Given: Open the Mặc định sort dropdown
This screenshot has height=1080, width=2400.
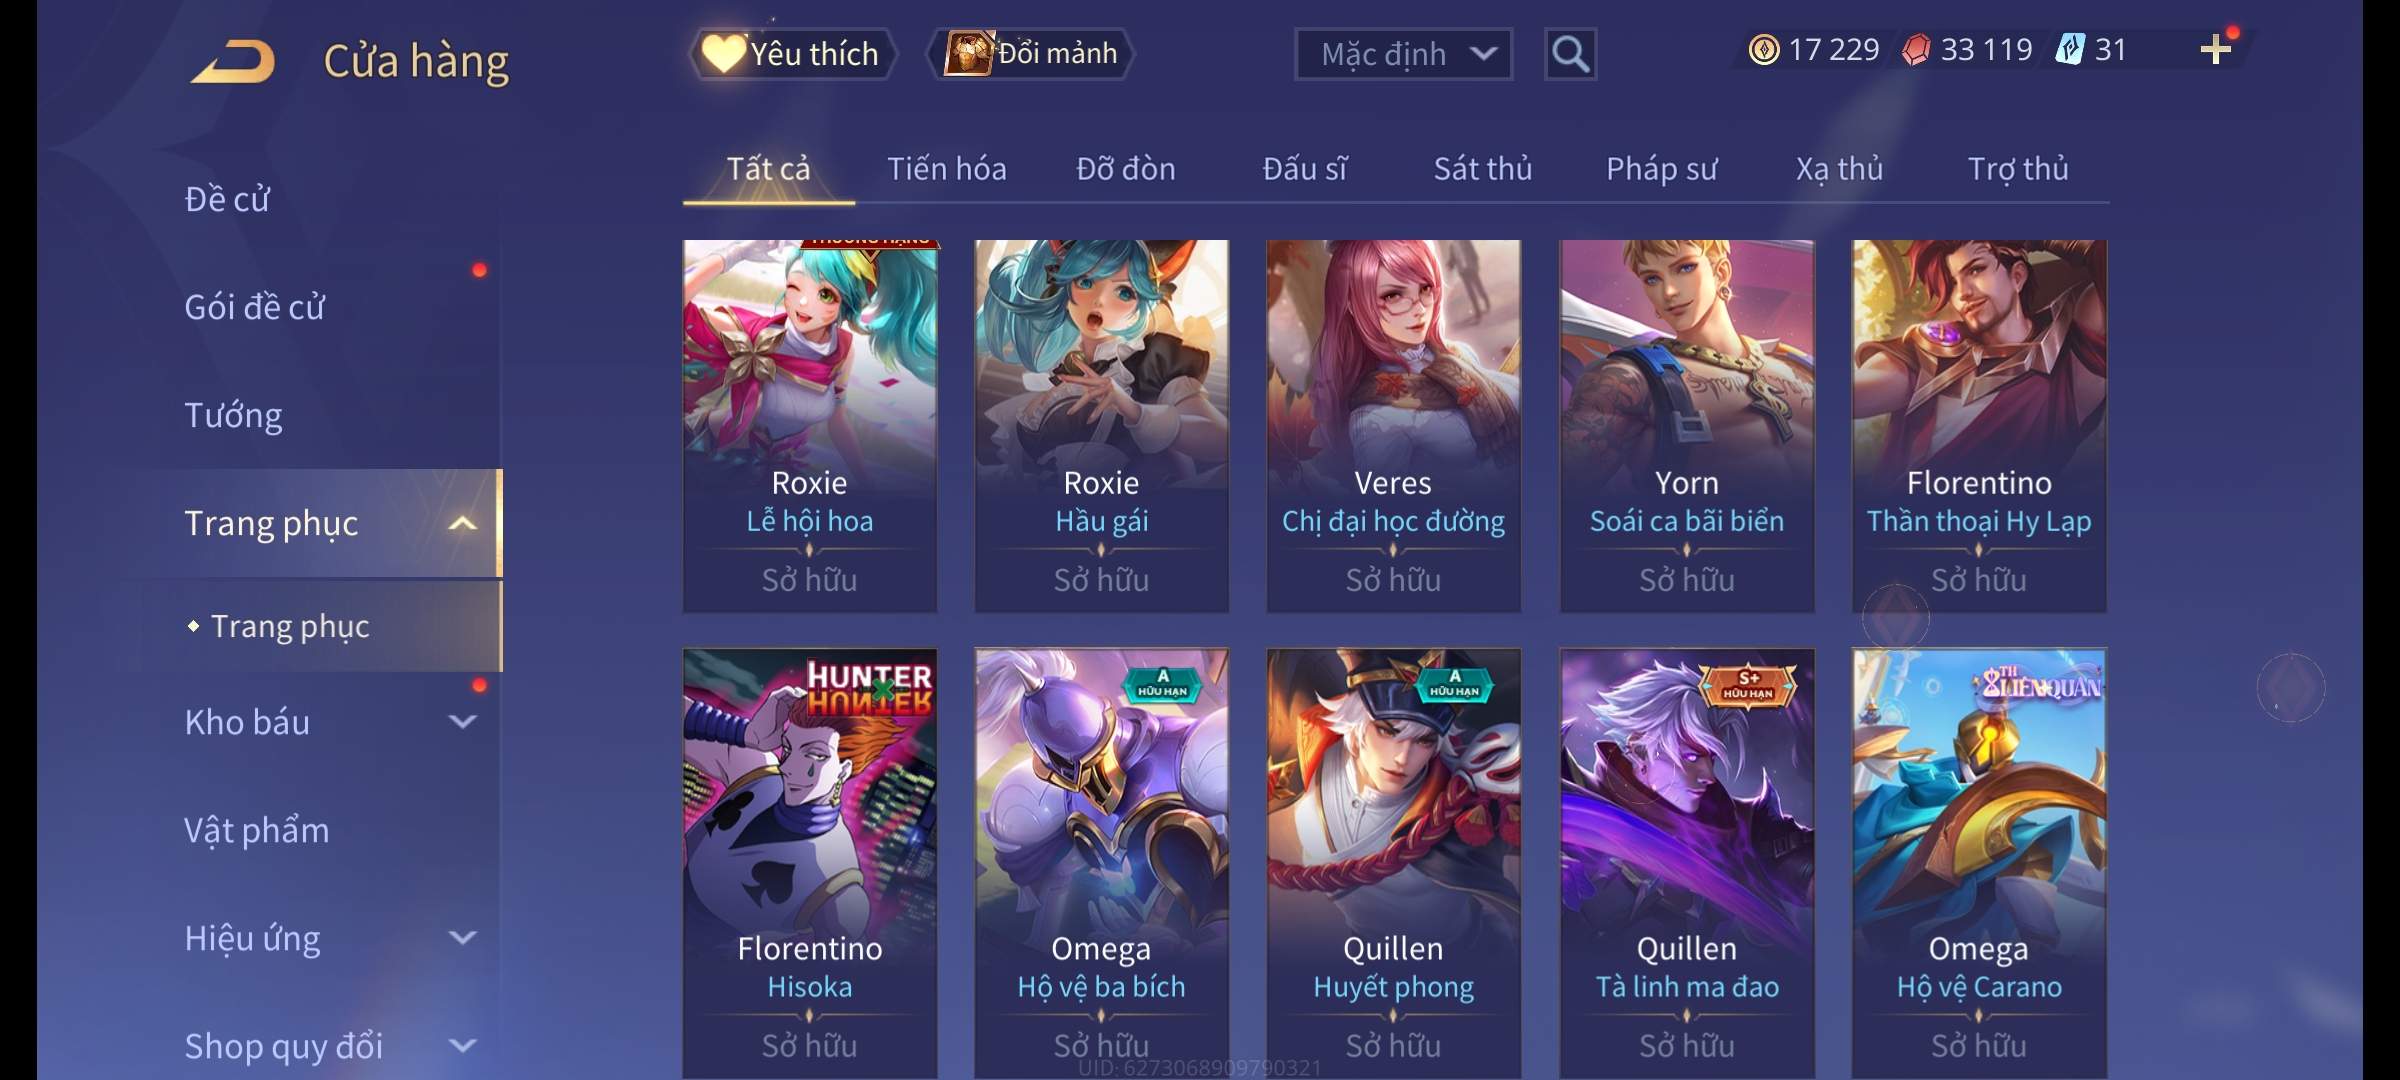Looking at the screenshot, I should pos(1403,54).
